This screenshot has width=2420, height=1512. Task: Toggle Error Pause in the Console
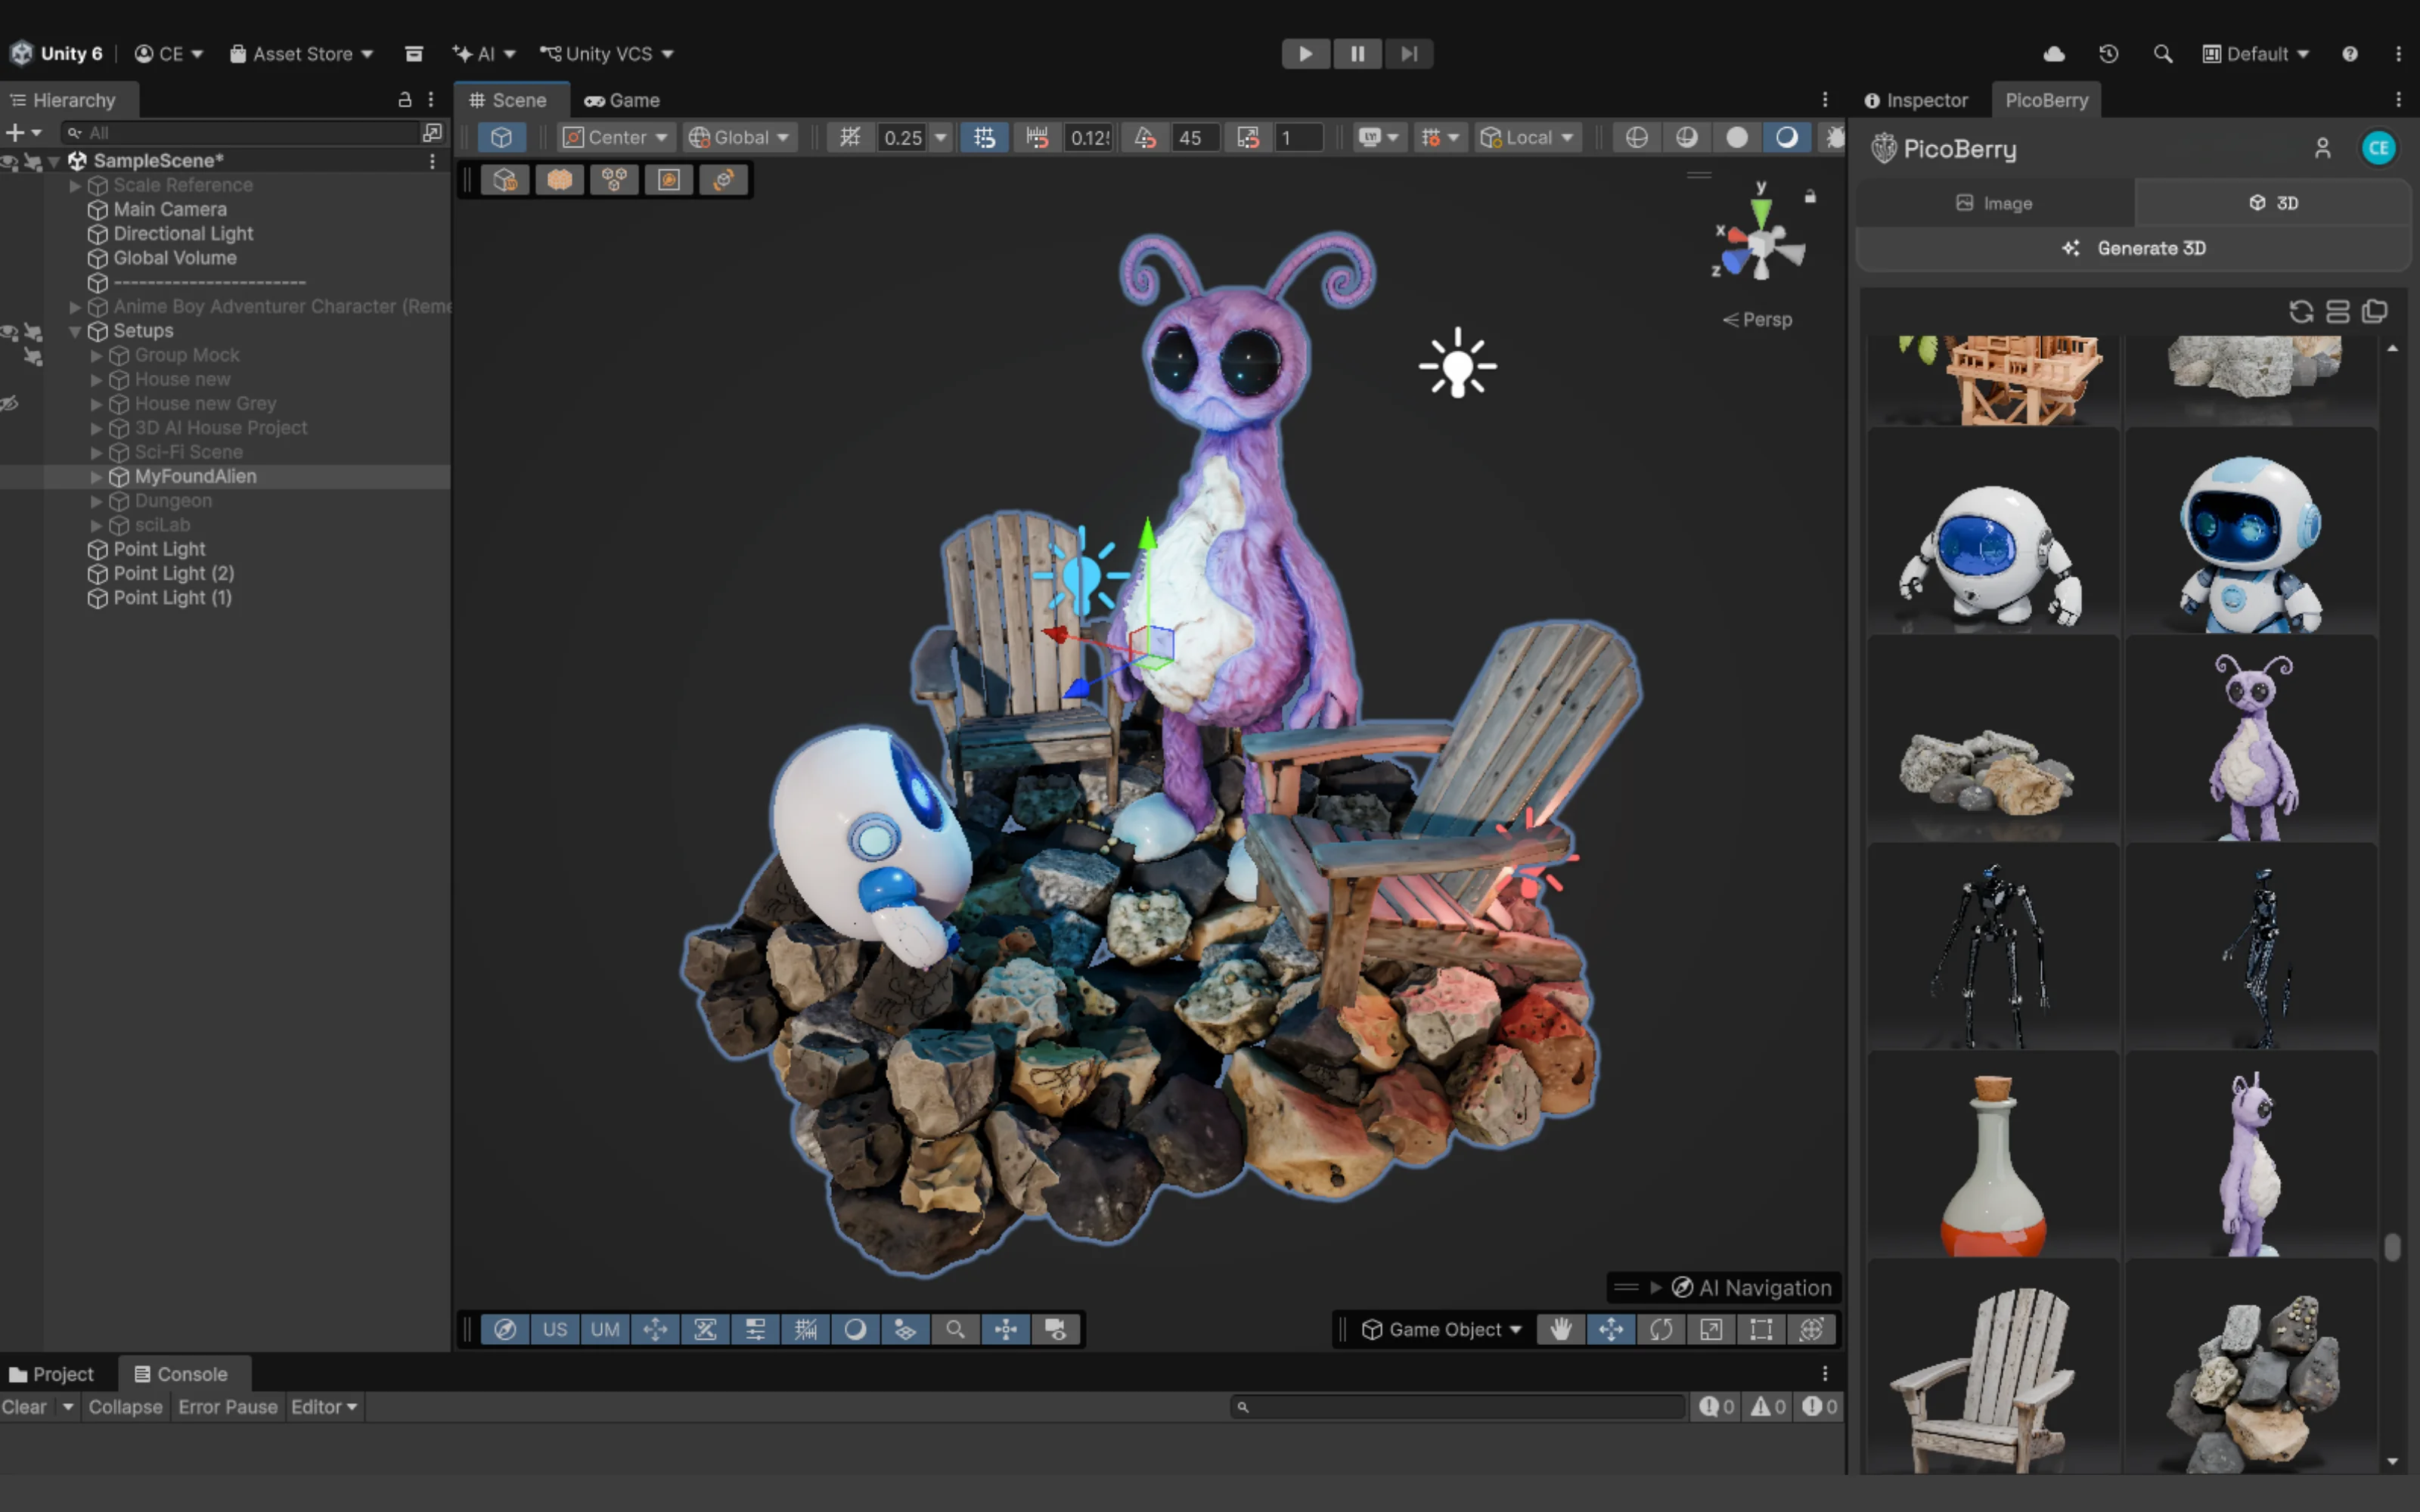(228, 1407)
